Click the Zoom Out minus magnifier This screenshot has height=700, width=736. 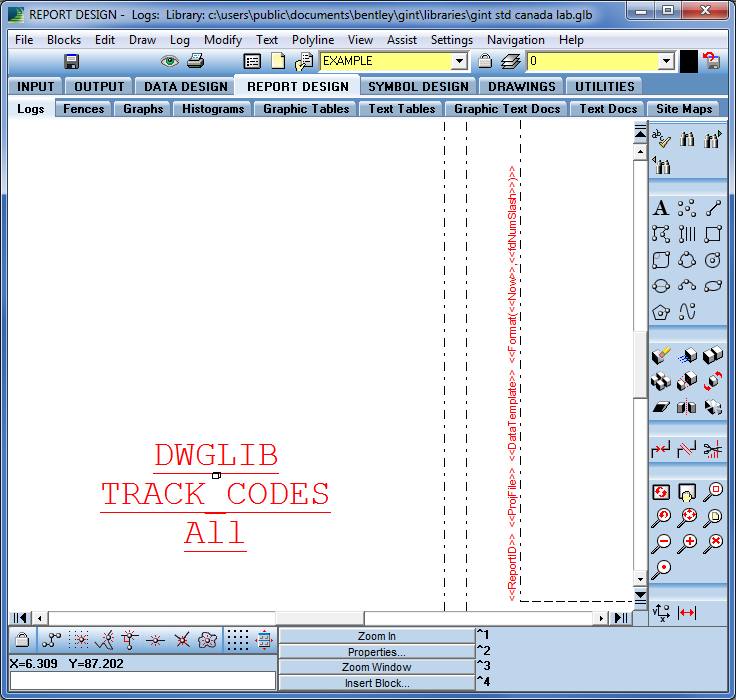pos(661,543)
